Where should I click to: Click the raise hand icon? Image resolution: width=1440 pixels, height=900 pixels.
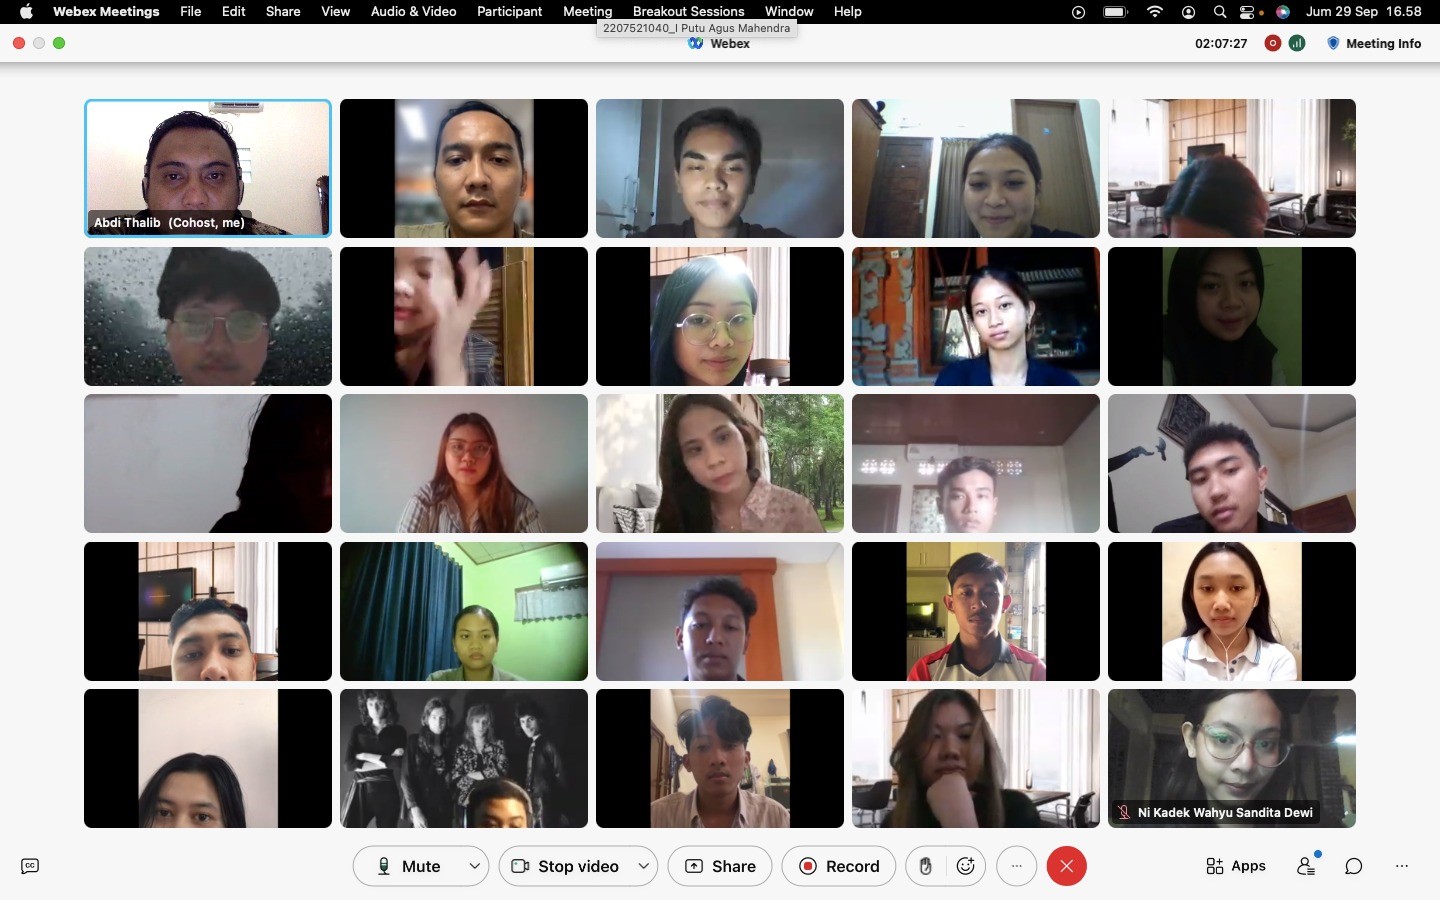pyautogui.click(x=926, y=866)
